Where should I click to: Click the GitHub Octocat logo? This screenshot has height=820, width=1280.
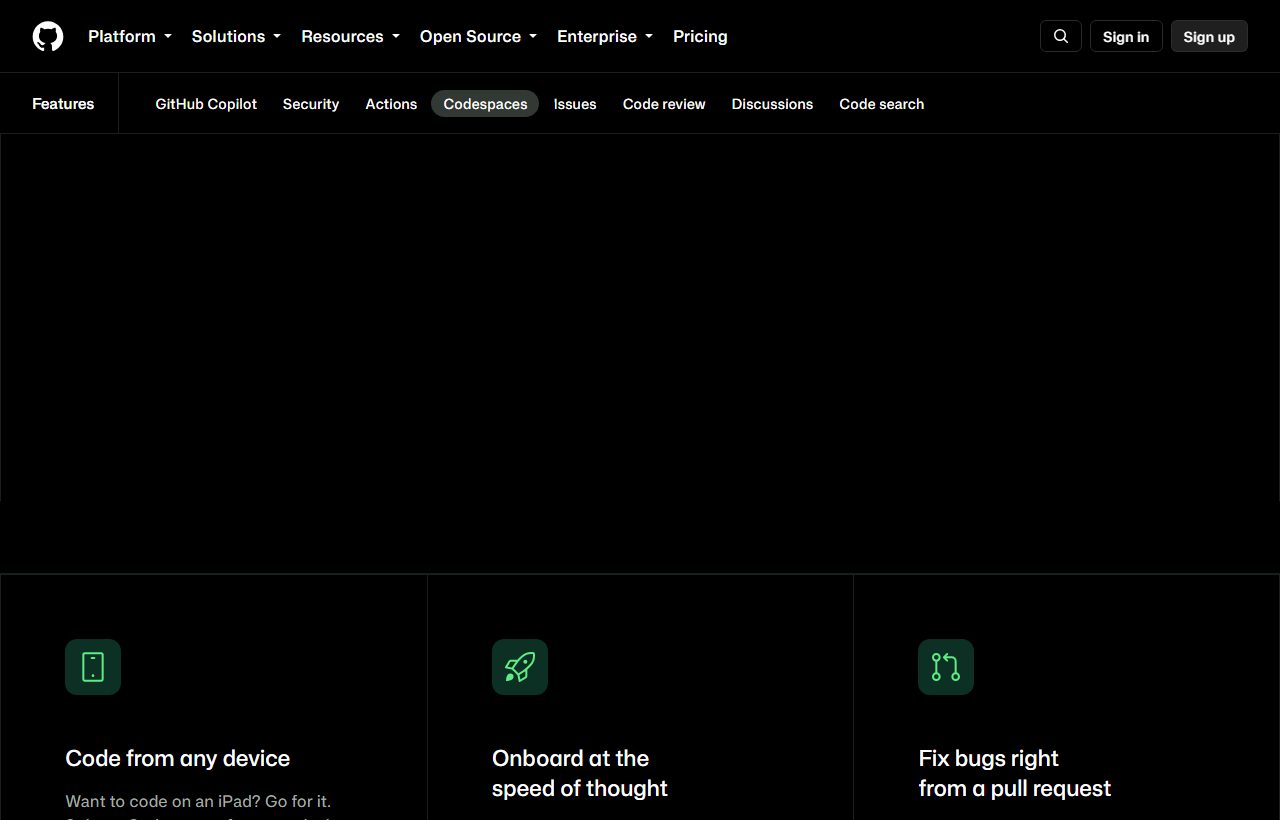(x=48, y=36)
